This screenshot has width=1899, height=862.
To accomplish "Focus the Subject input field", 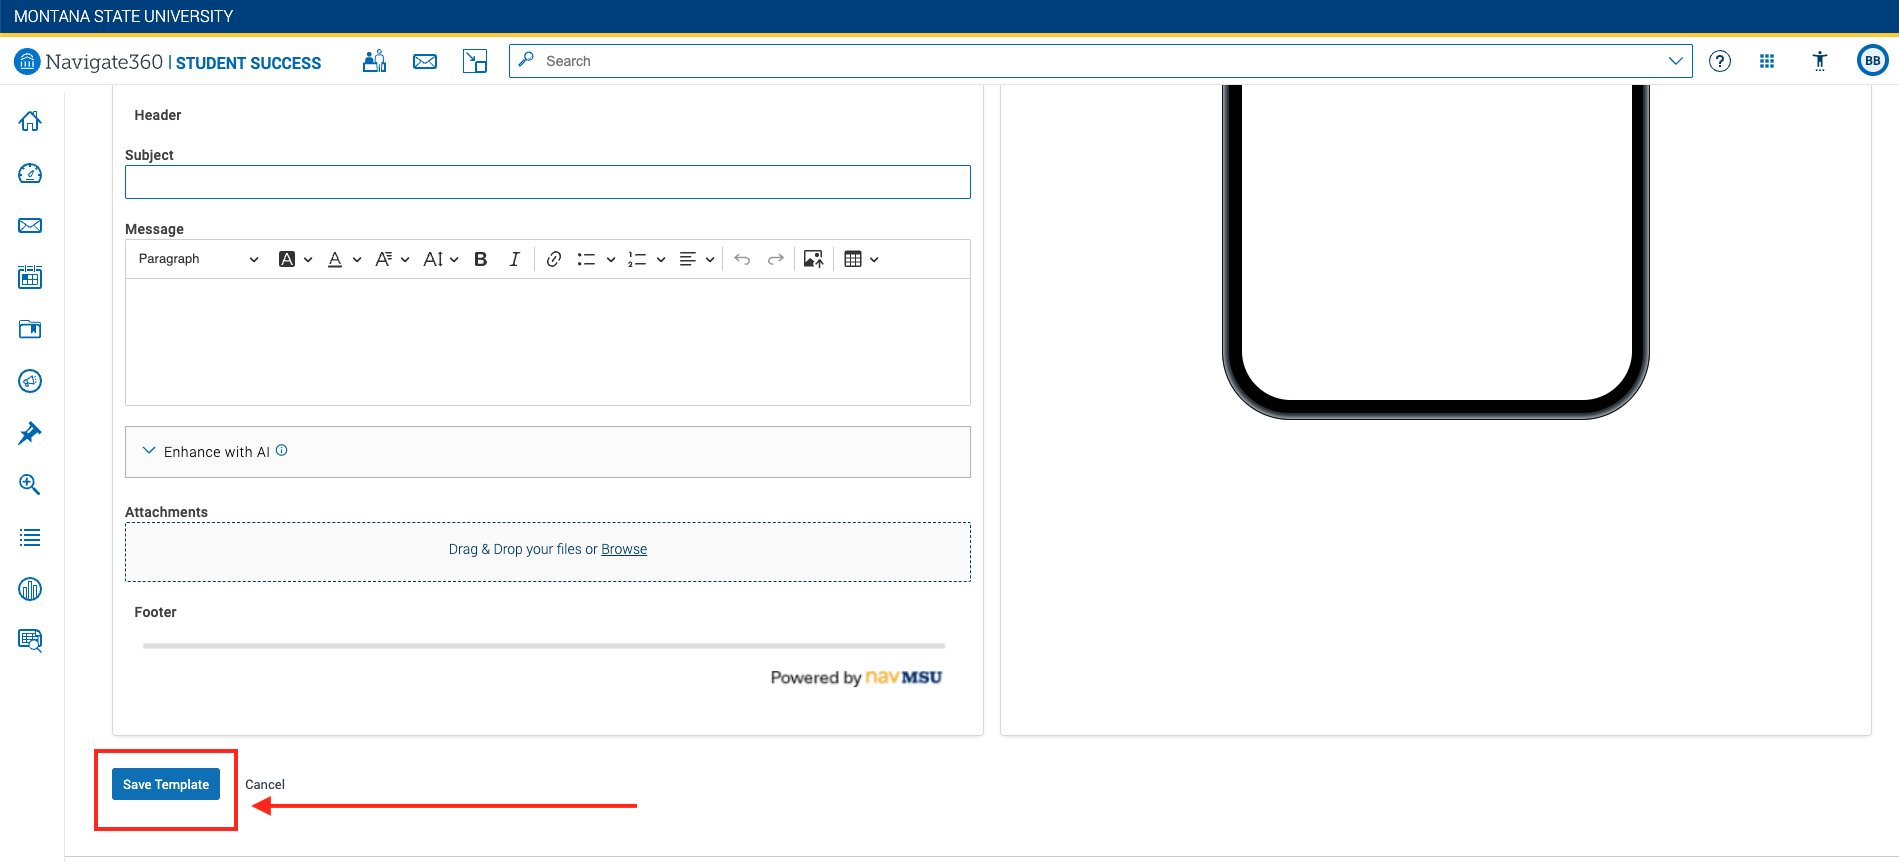I will pyautogui.click(x=548, y=182).
